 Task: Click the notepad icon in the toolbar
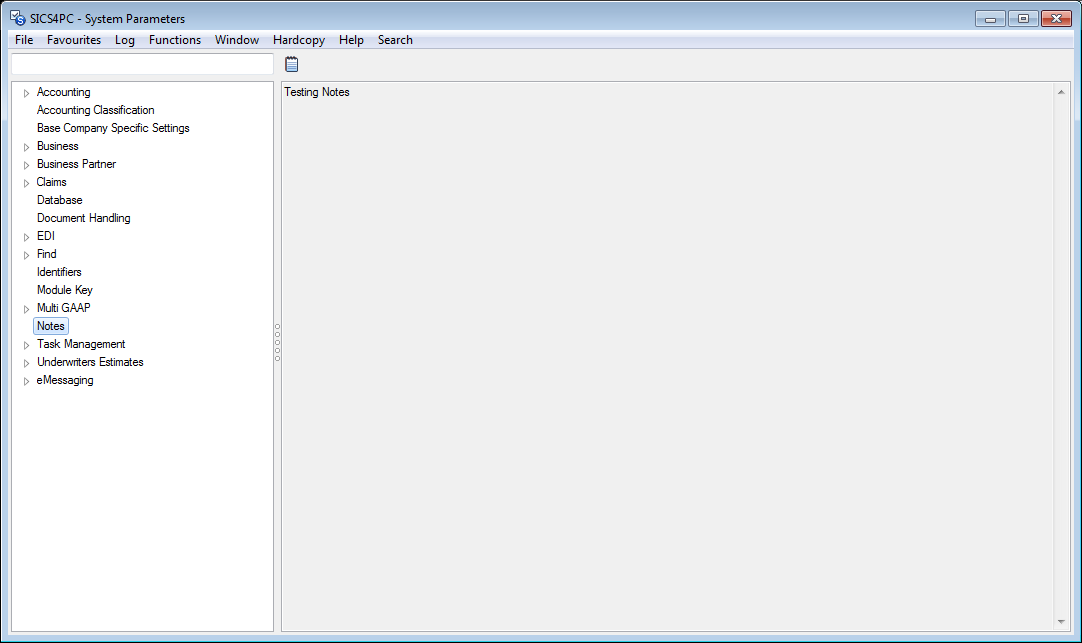[x=292, y=64]
